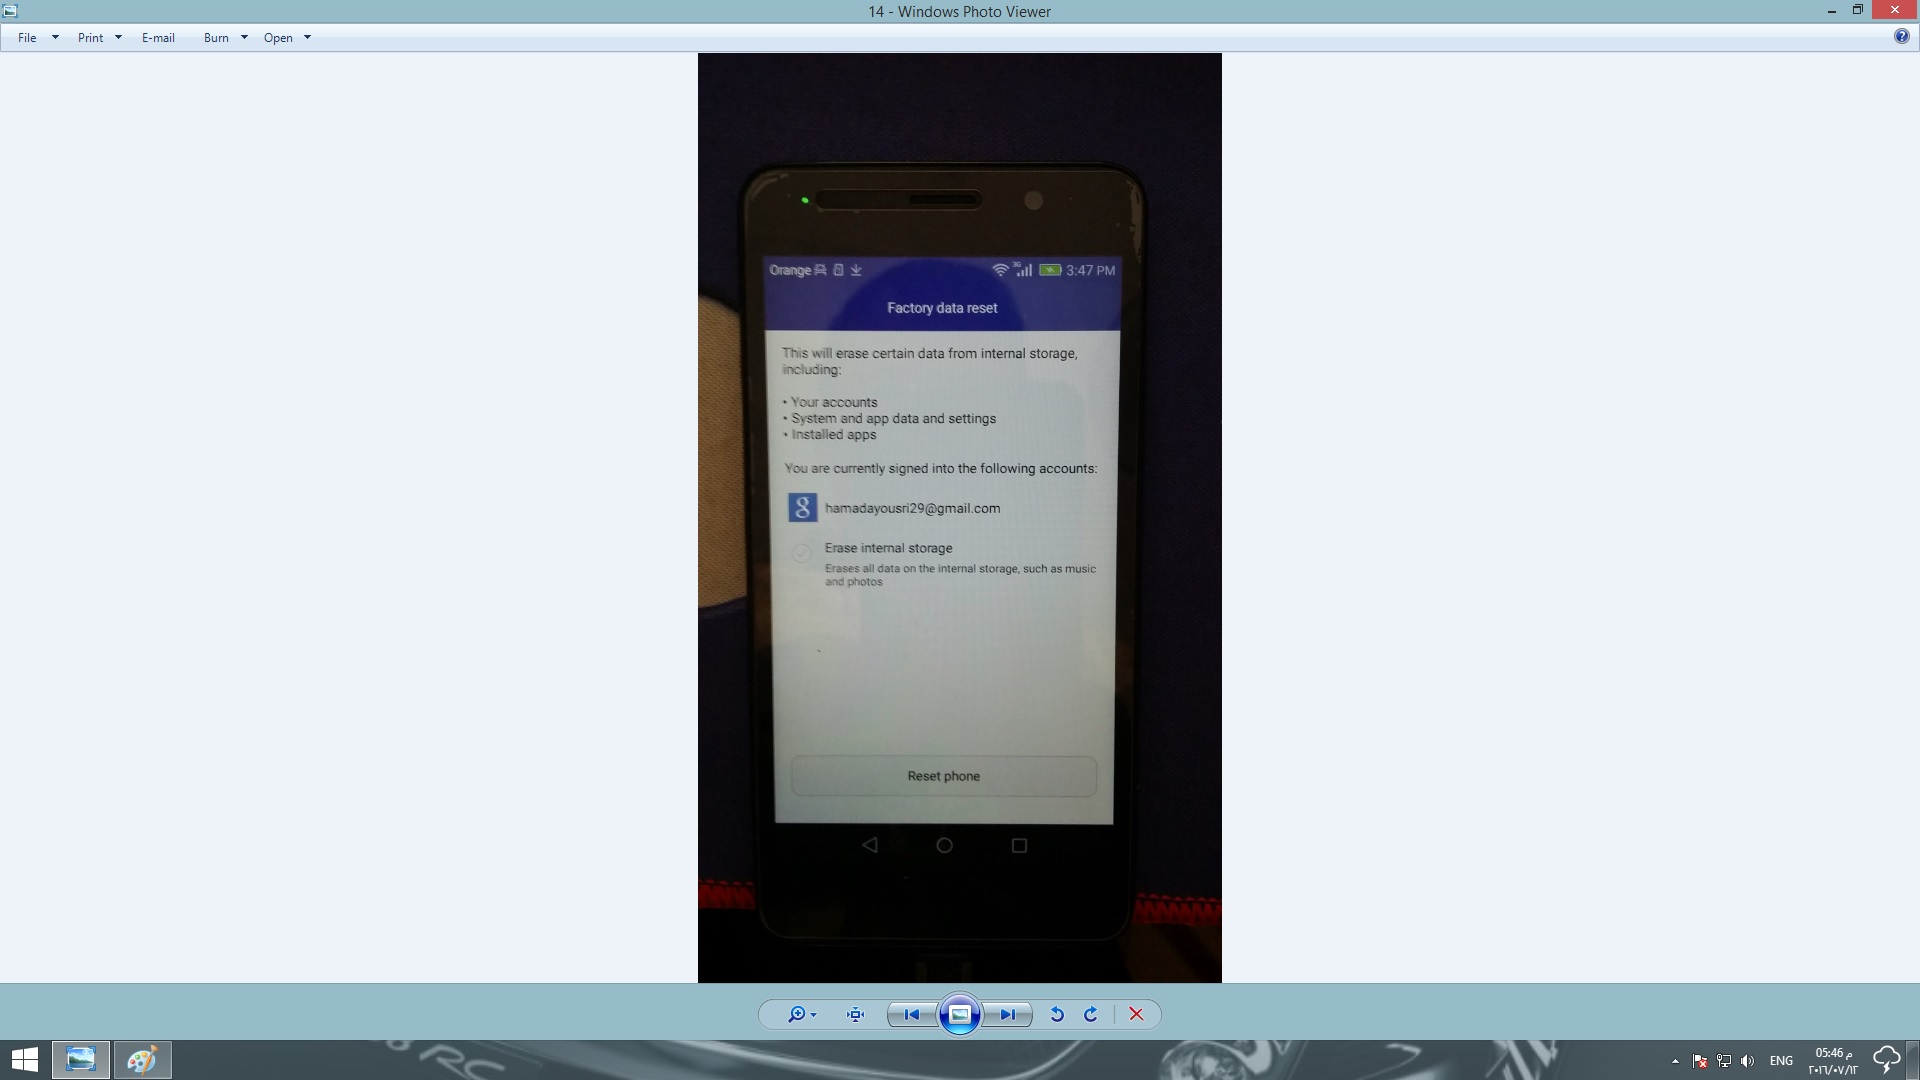Screen dimensions: 1920x1080
Task: Open the Paint taskbar icon
Action: (x=142, y=1060)
